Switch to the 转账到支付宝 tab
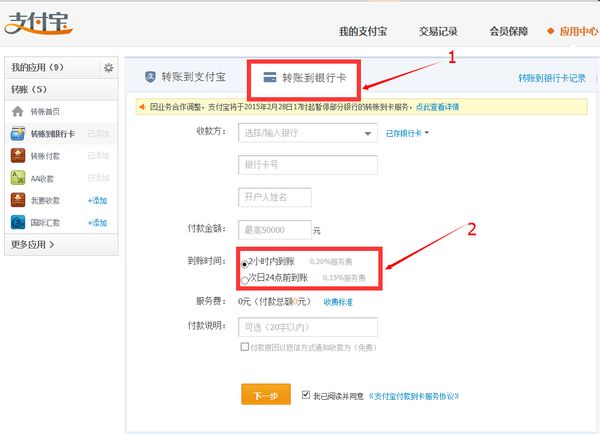 click(187, 76)
